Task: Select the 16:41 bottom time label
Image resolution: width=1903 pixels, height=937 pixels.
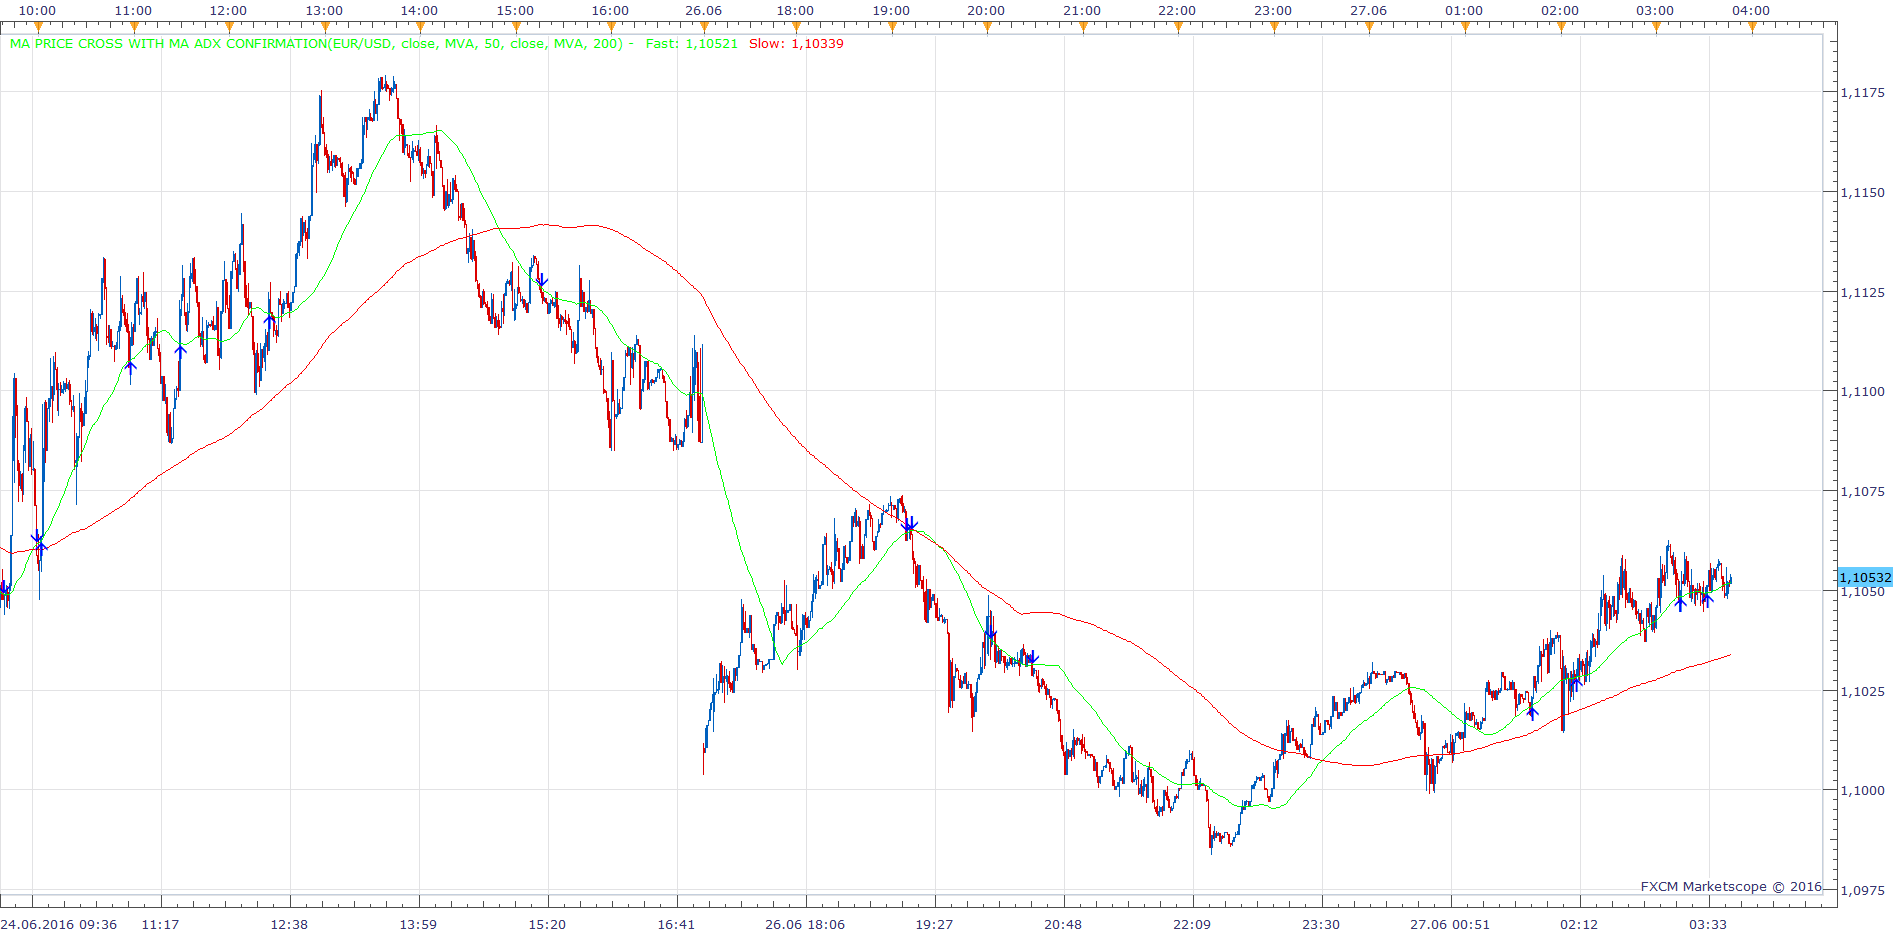Action: tap(676, 924)
